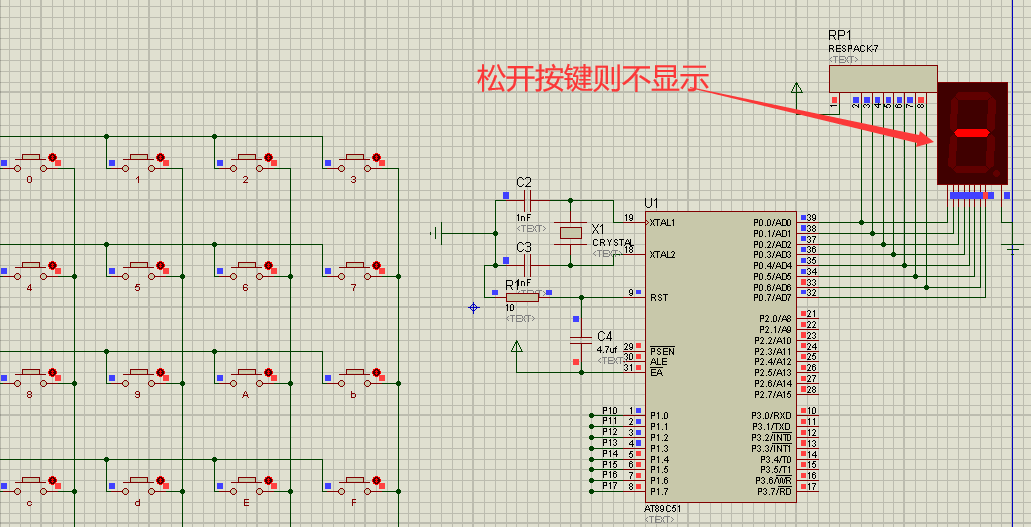The image size is (1031, 527).
Task: Select resistor R1 body
Action: (x=522, y=296)
